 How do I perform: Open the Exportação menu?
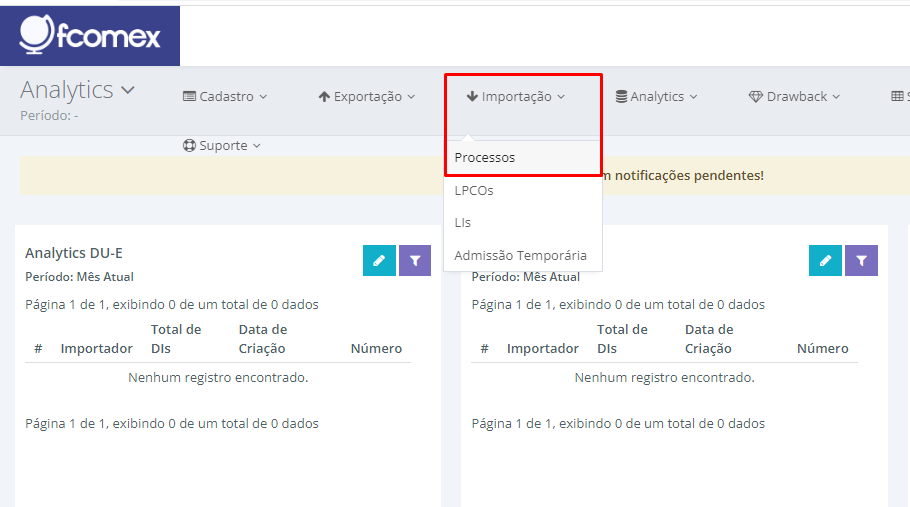click(x=367, y=96)
